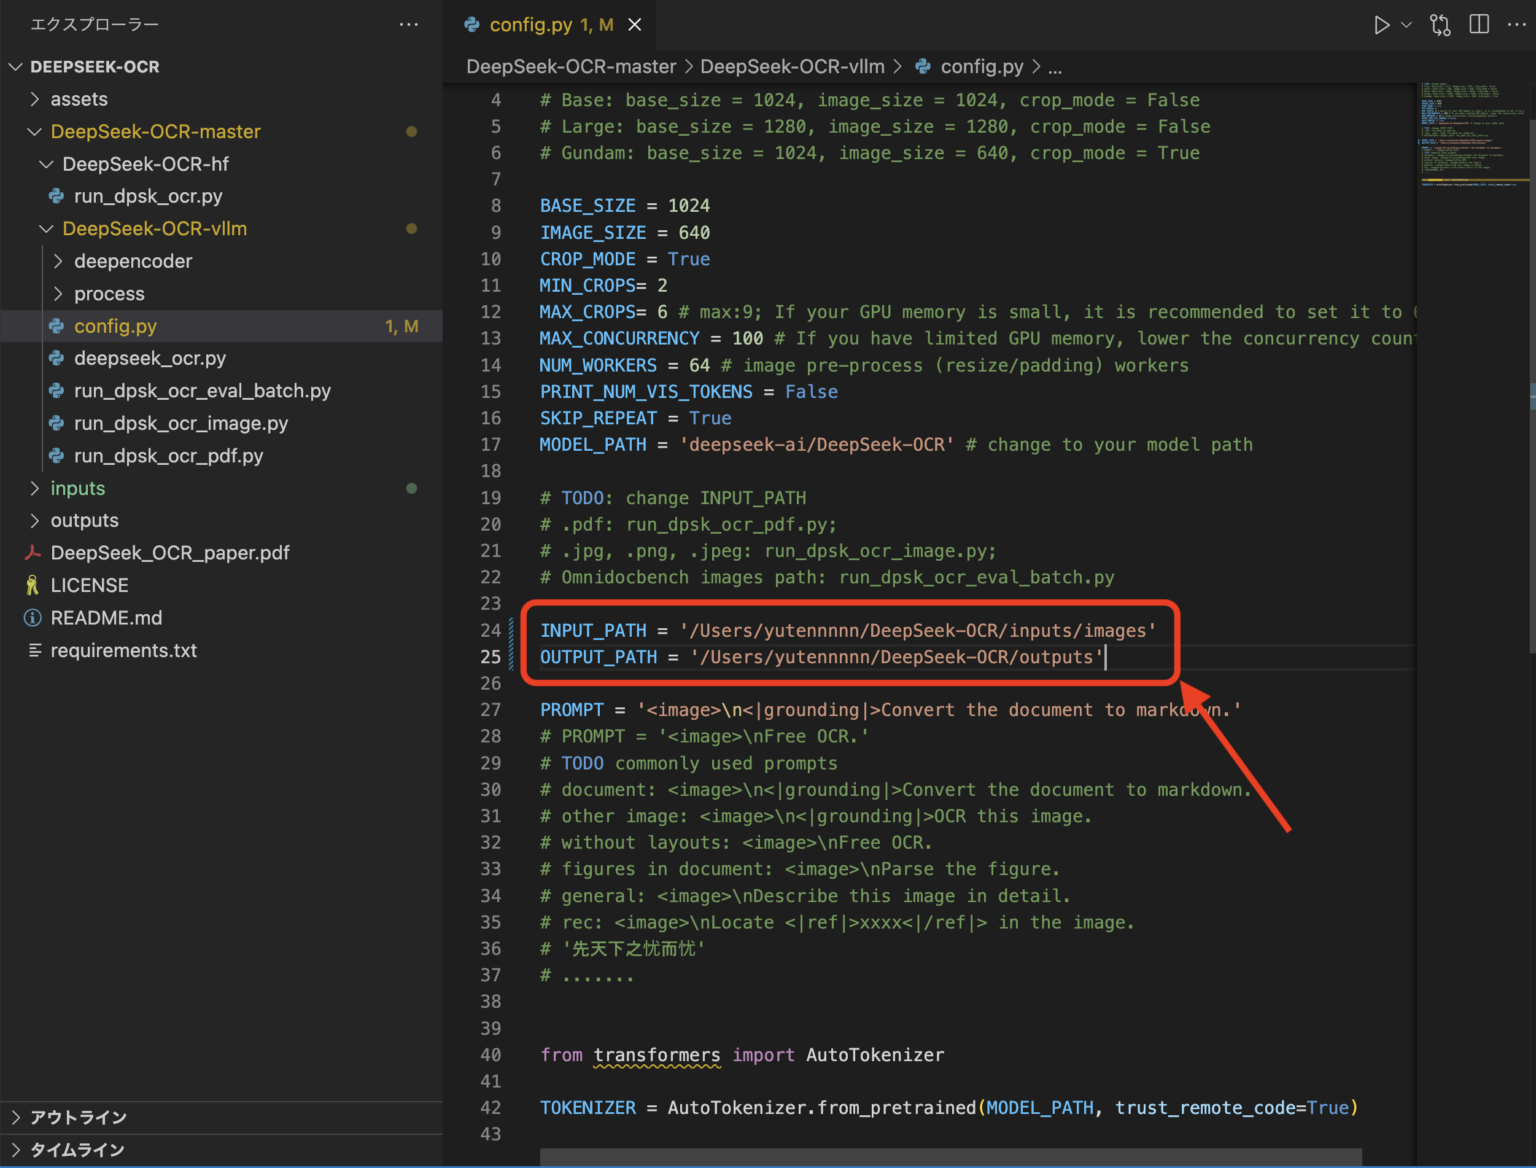Click DeepSeek-OCR-vllm breadcrumb segment
Screen dimensions: 1536x1168
coord(792,67)
